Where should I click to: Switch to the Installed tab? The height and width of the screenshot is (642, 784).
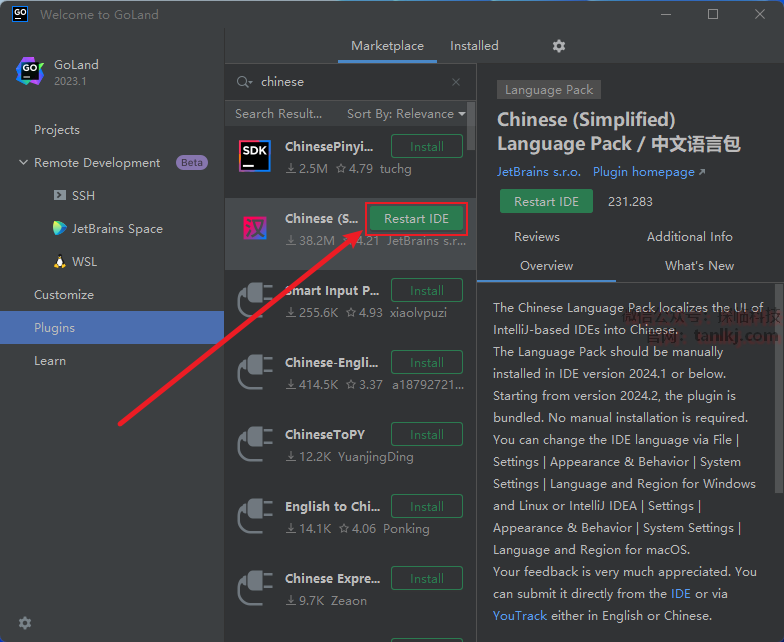pos(474,46)
